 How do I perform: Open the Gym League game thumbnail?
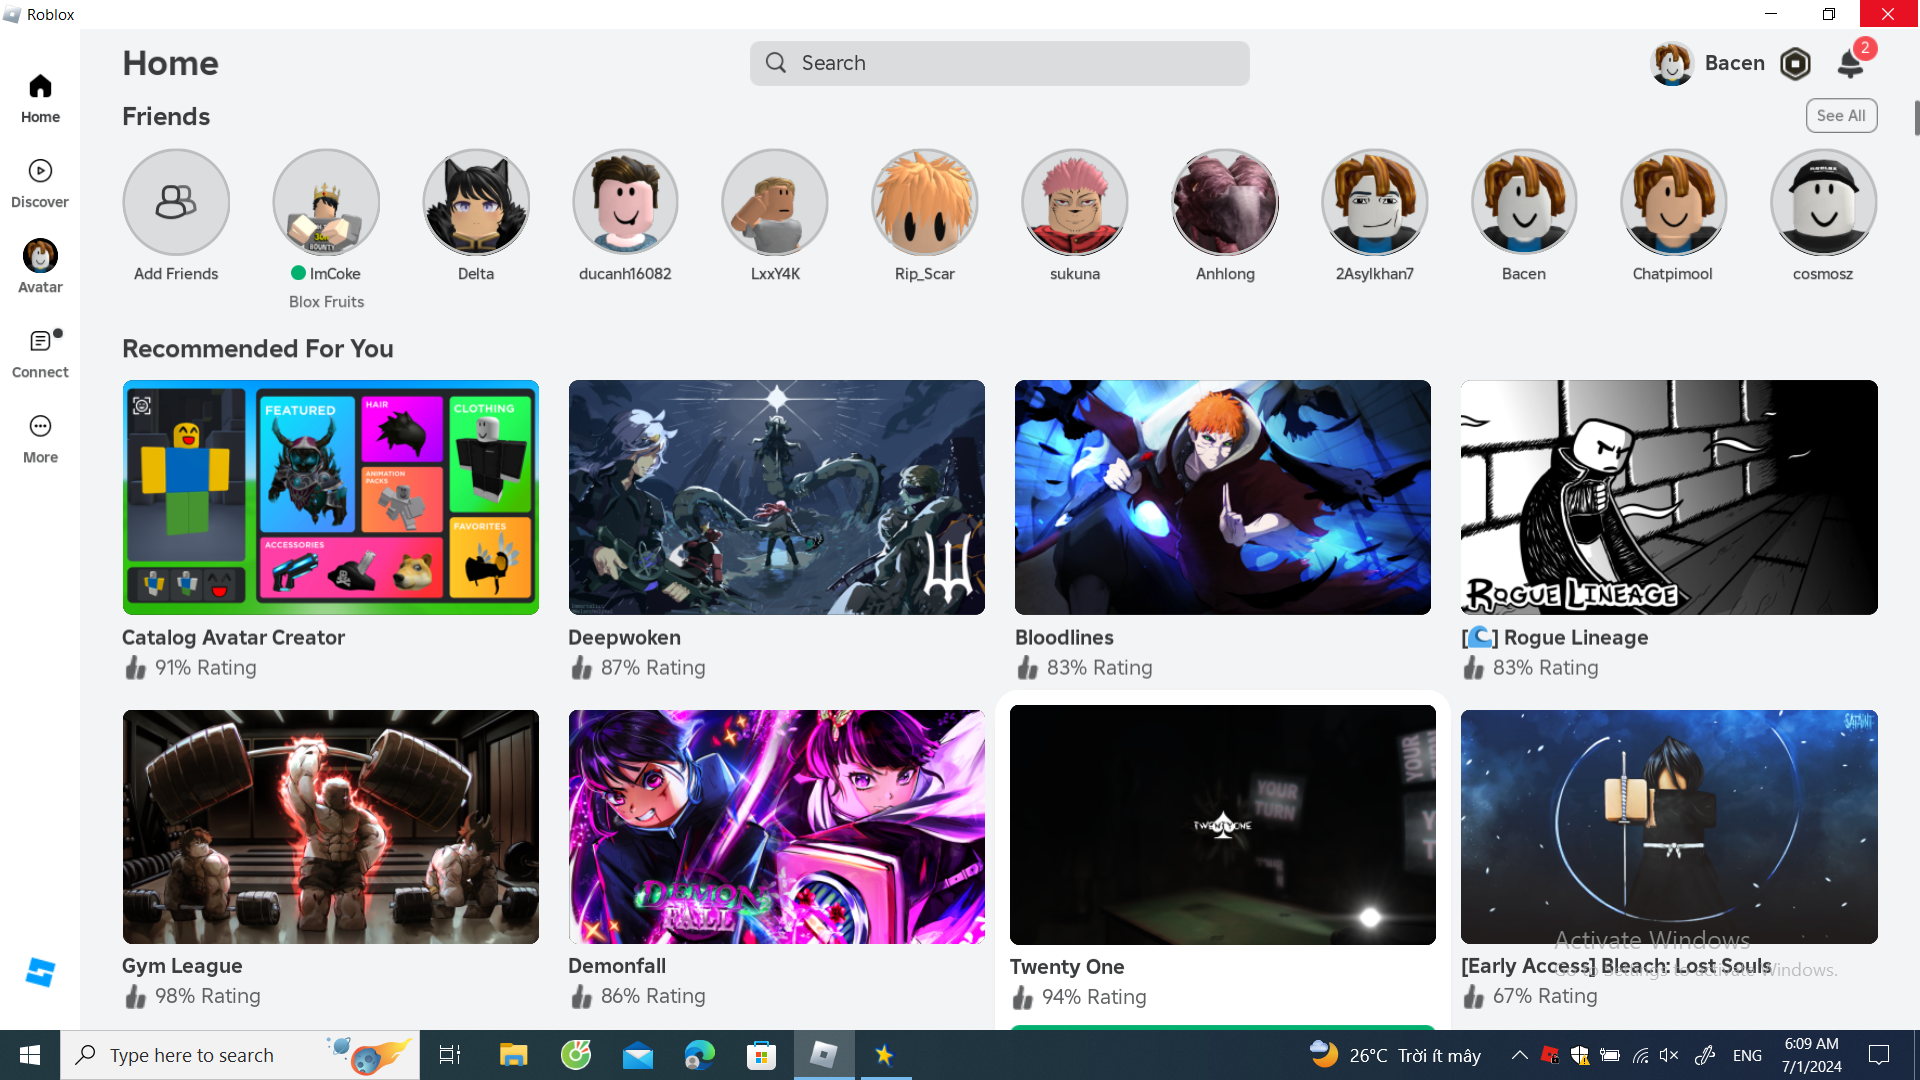coord(331,827)
